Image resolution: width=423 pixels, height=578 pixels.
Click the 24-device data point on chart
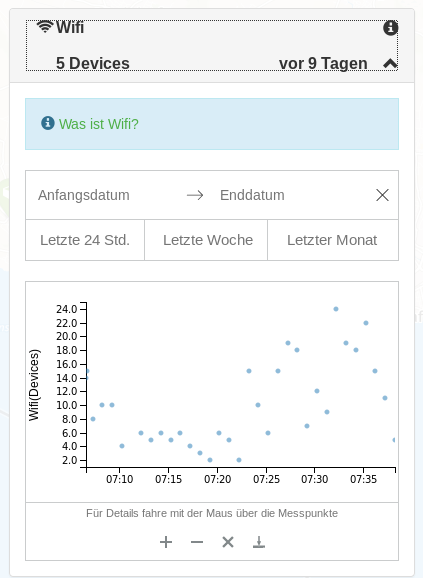click(x=336, y=309)
